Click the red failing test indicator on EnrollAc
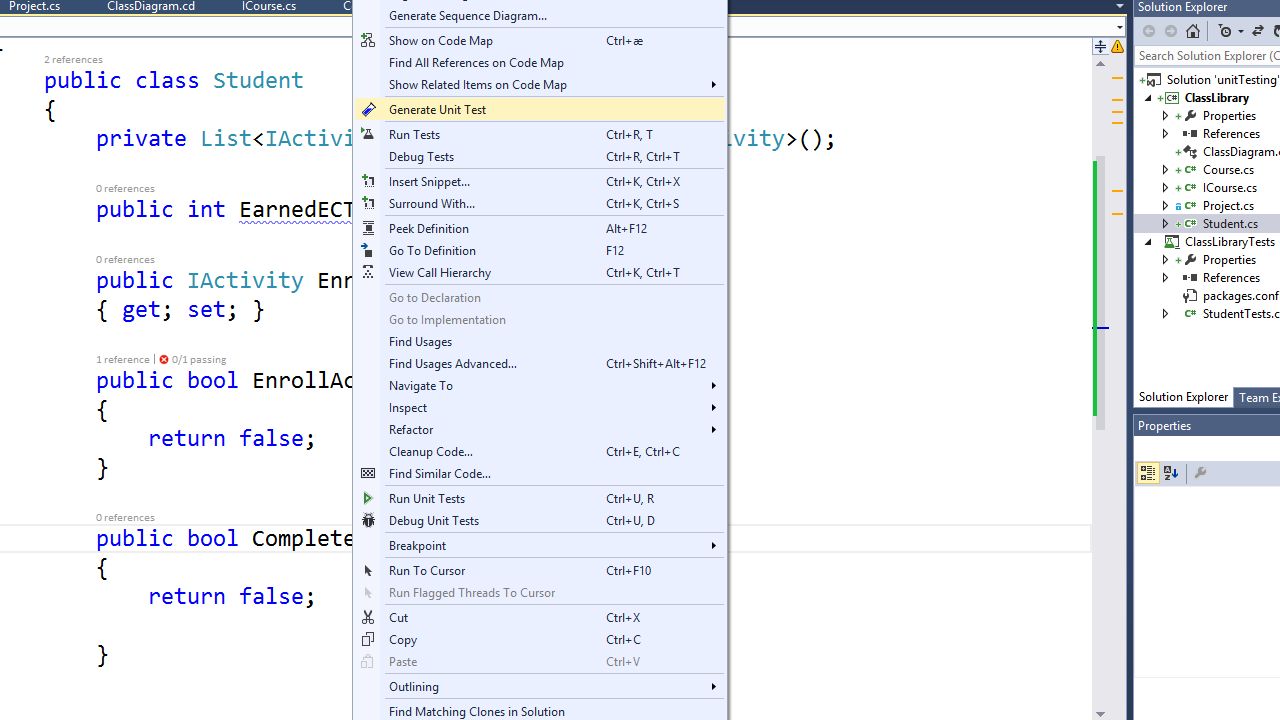This screenshot has width=1280, height=720. coord(164,360)
